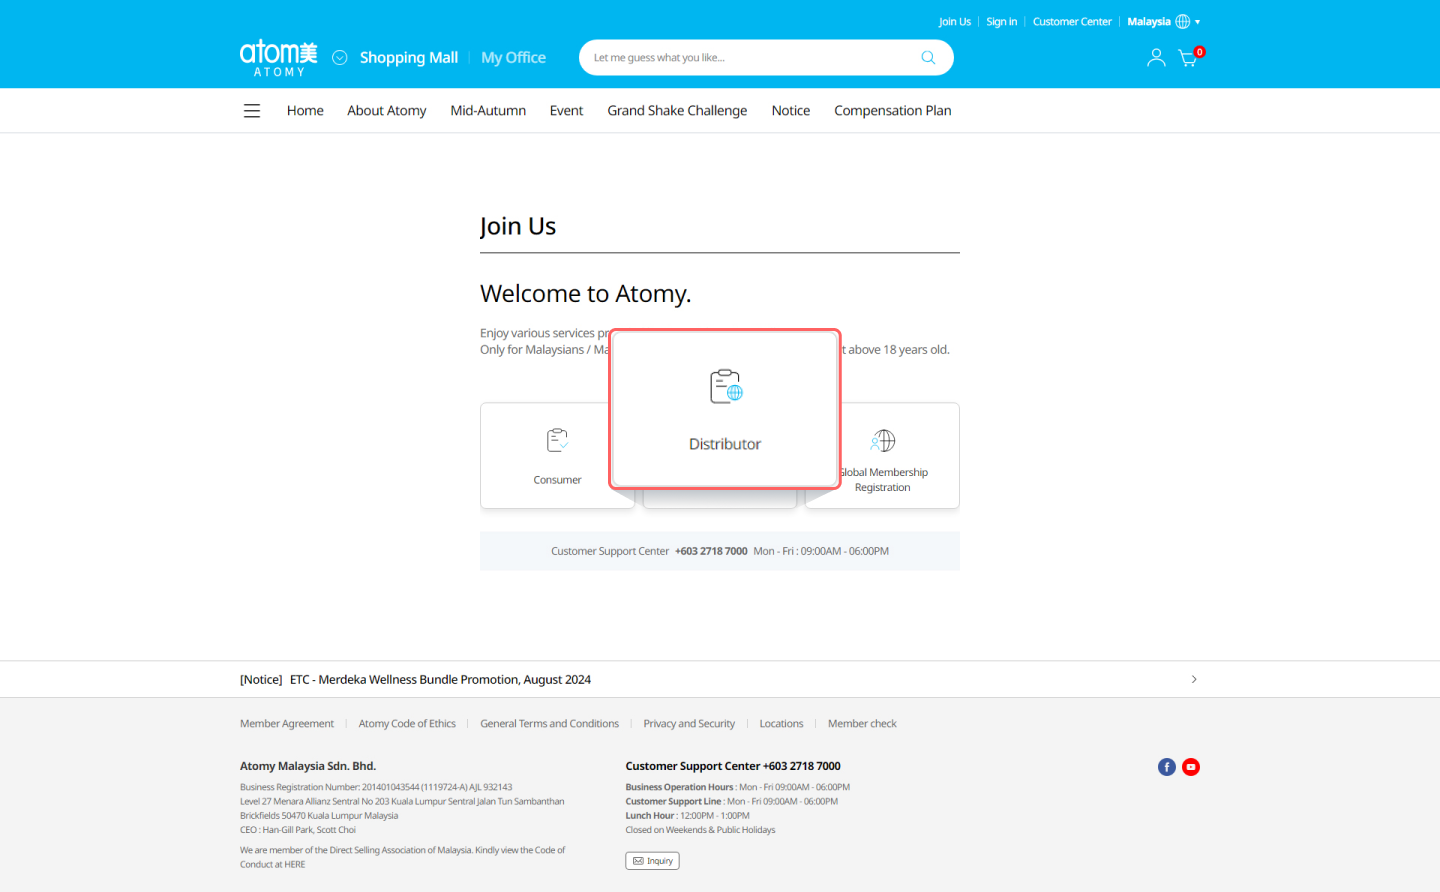Viewport: 1440px width, 892px height.
Task: Open Compensation Plan menu item
Action: click(x=893, y=111)
